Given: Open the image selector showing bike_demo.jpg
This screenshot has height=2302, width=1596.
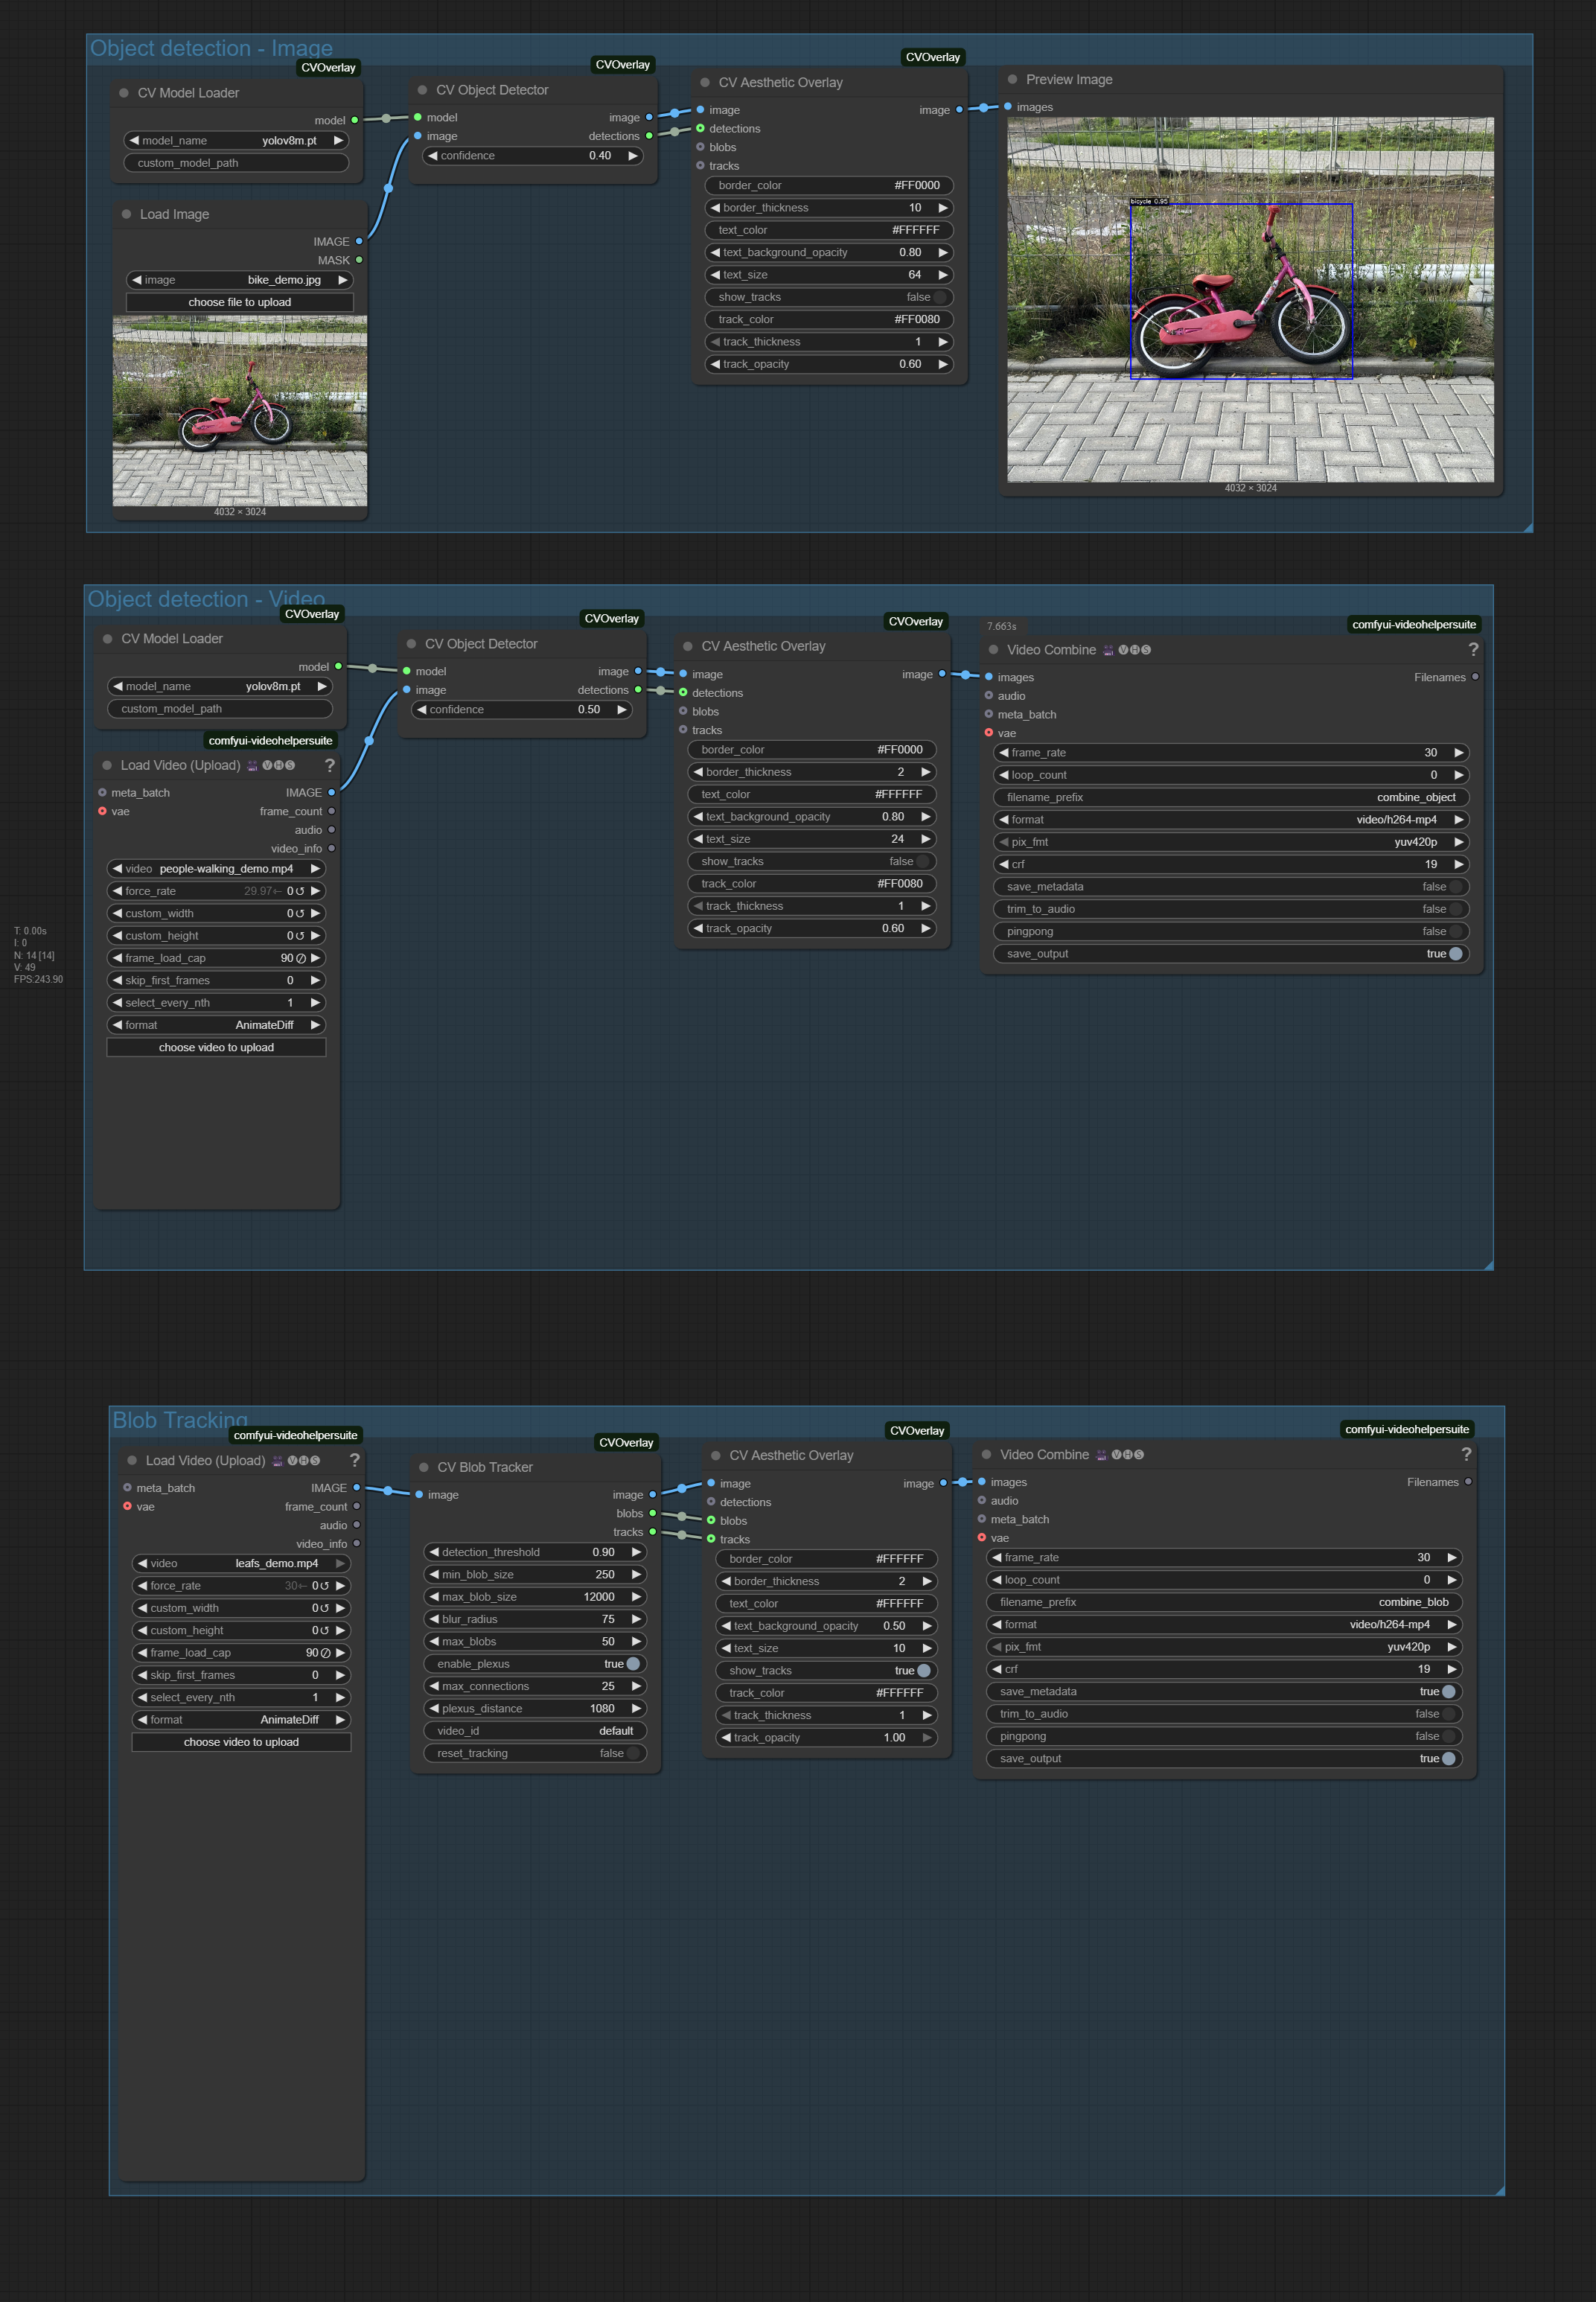Looking at the screenshot, I should click(240, 280).
